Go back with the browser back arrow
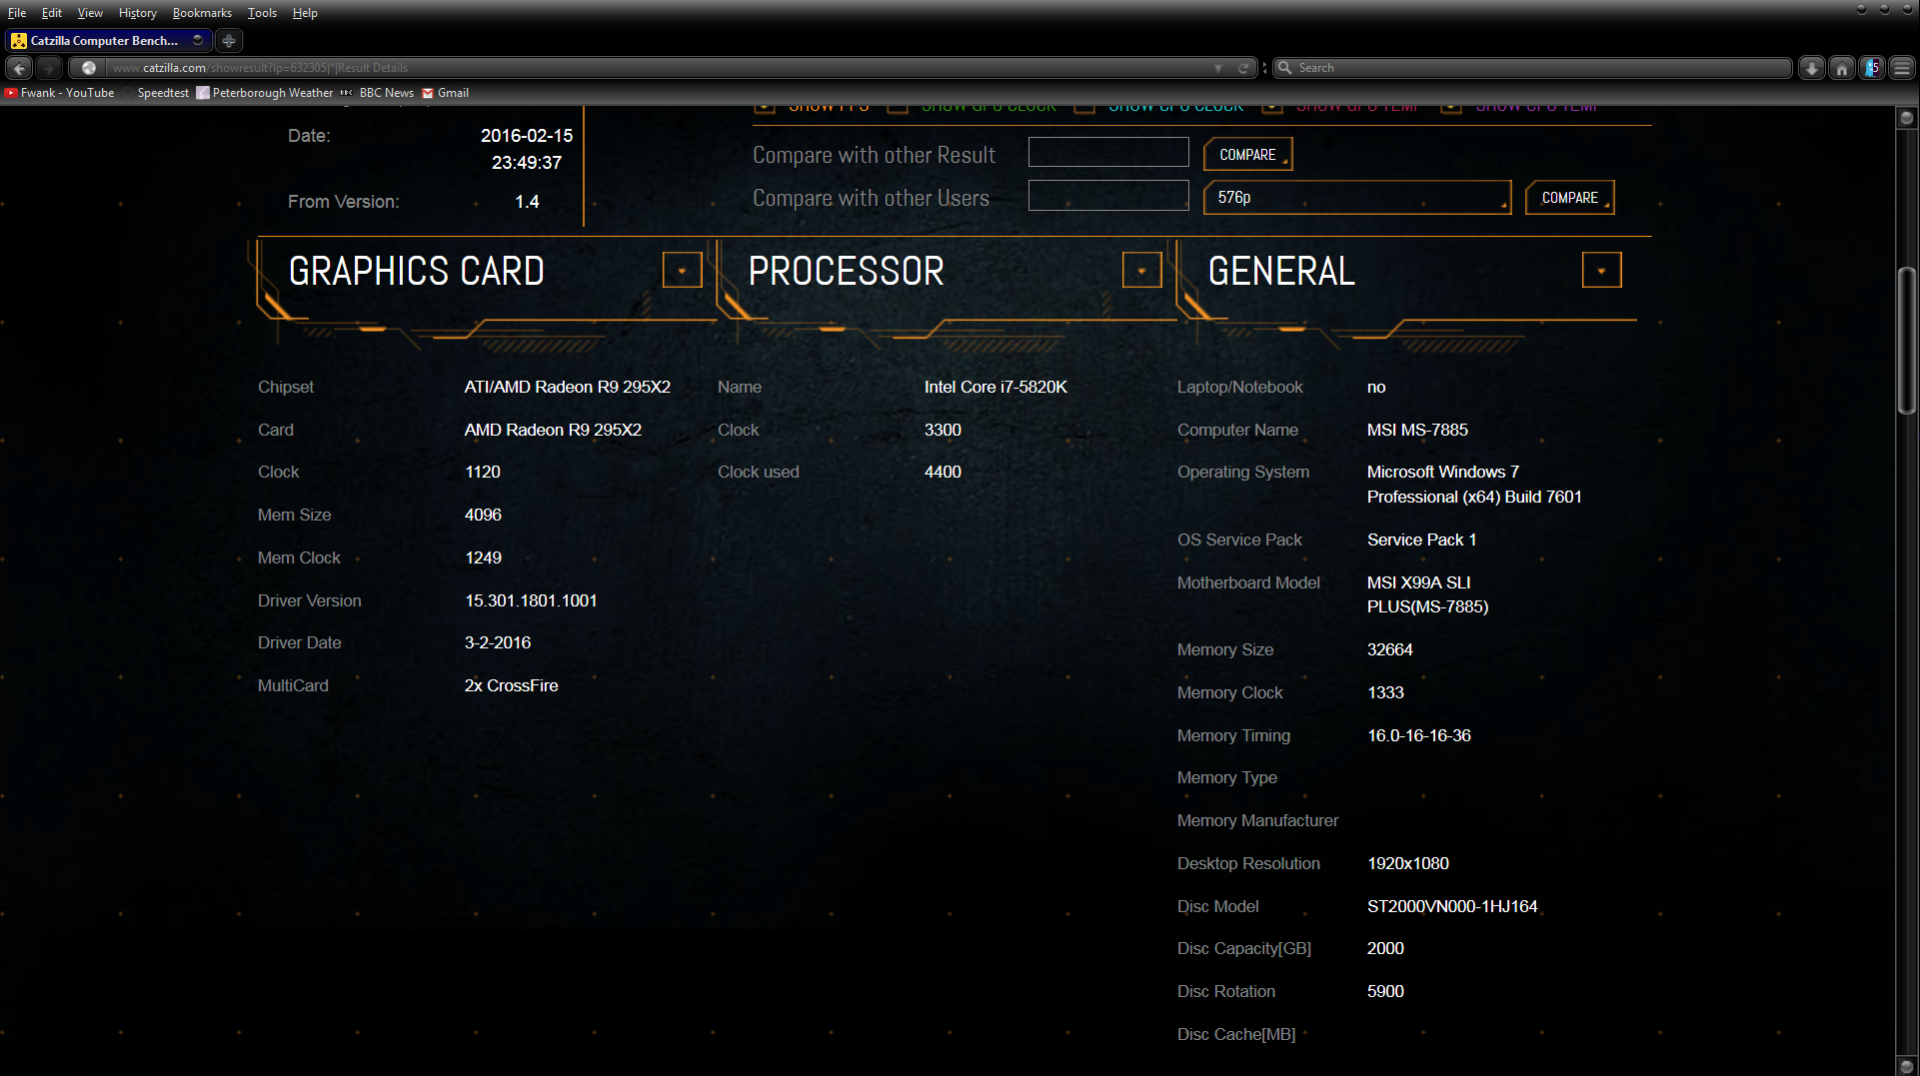 (x=20, y=68)
